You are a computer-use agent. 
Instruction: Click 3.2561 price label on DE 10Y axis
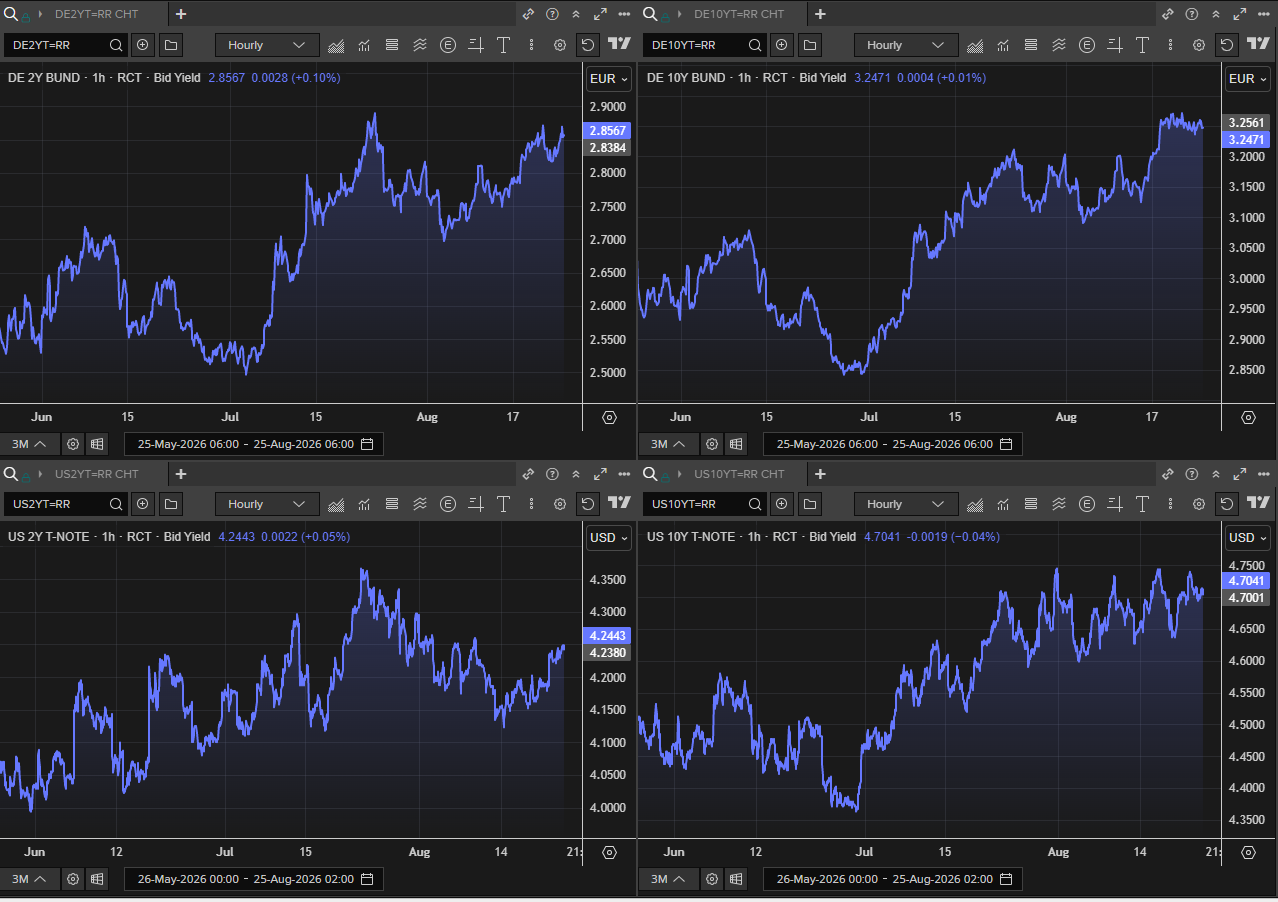1247,123
